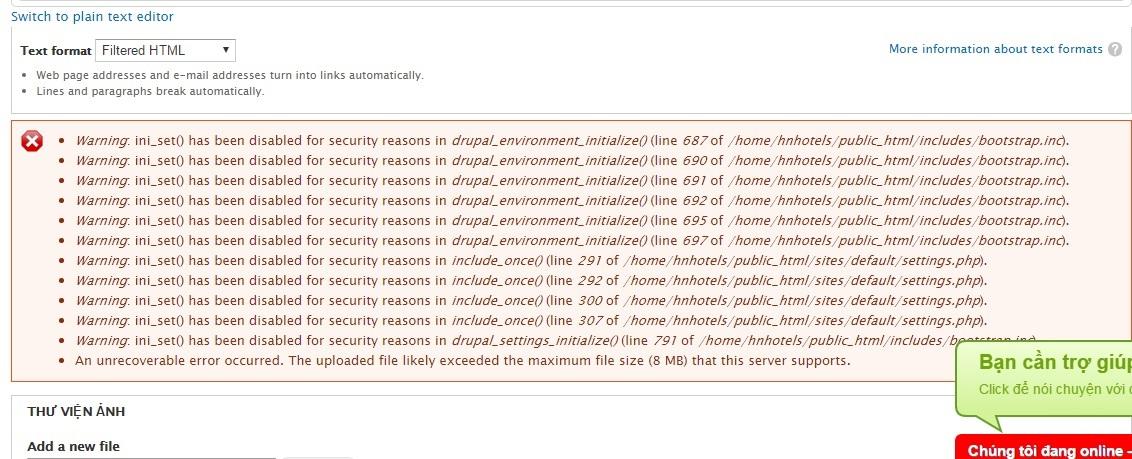Click the warning mentioning bootstrap.inc line 687
This screenshot has width=1132, height=459.
click(x=572, y=141)
